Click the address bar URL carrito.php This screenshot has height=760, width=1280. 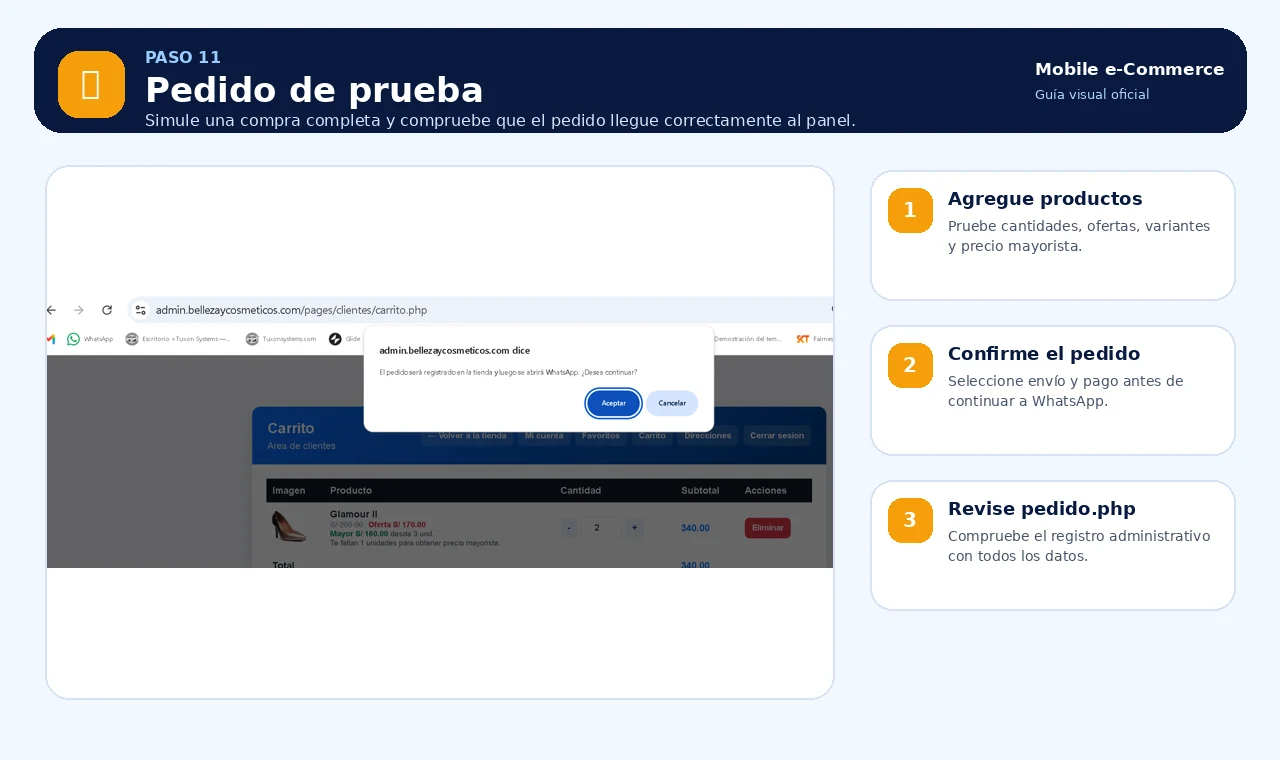point(292,310)
